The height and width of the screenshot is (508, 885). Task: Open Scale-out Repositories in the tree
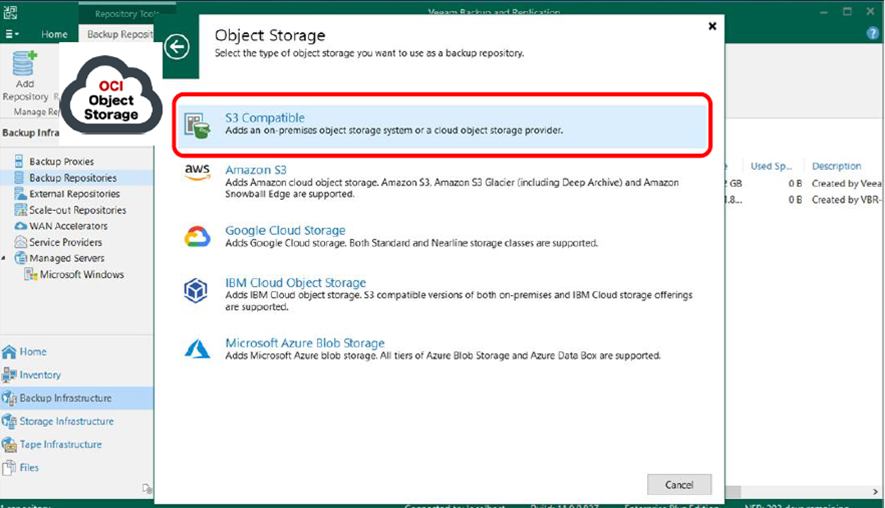point(77,210)
